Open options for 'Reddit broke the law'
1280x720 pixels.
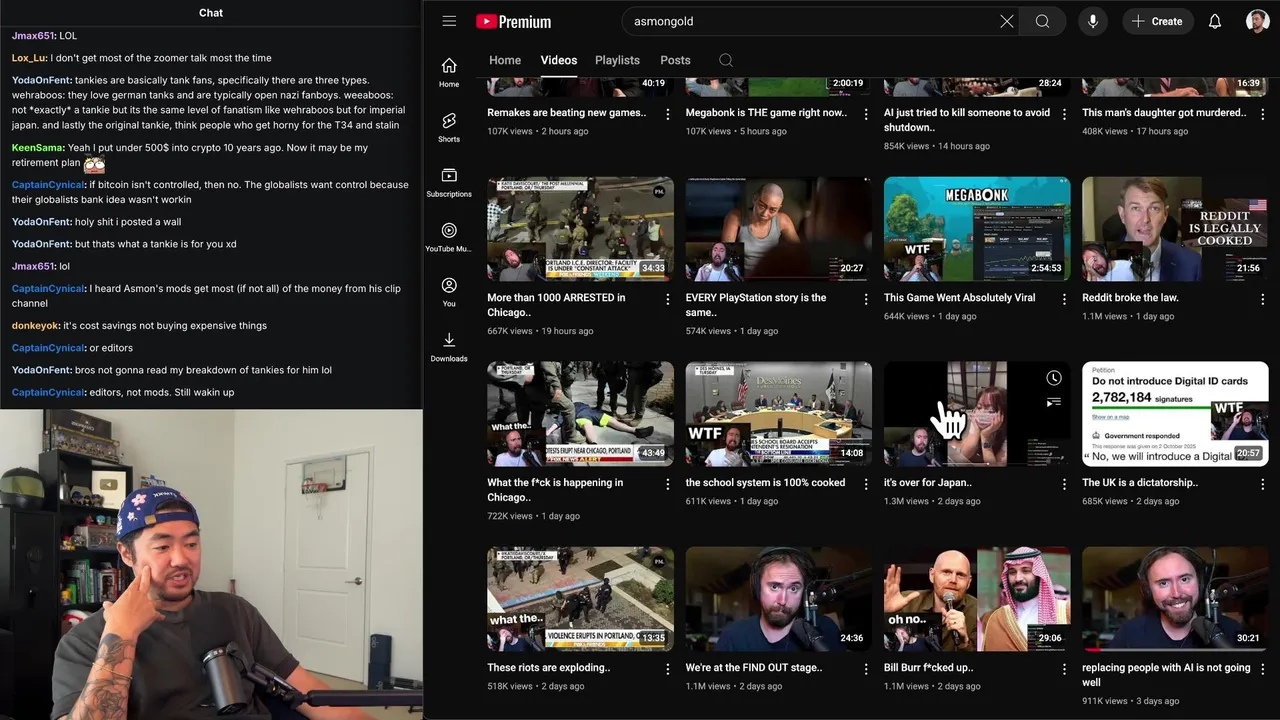coord(1262,300)
